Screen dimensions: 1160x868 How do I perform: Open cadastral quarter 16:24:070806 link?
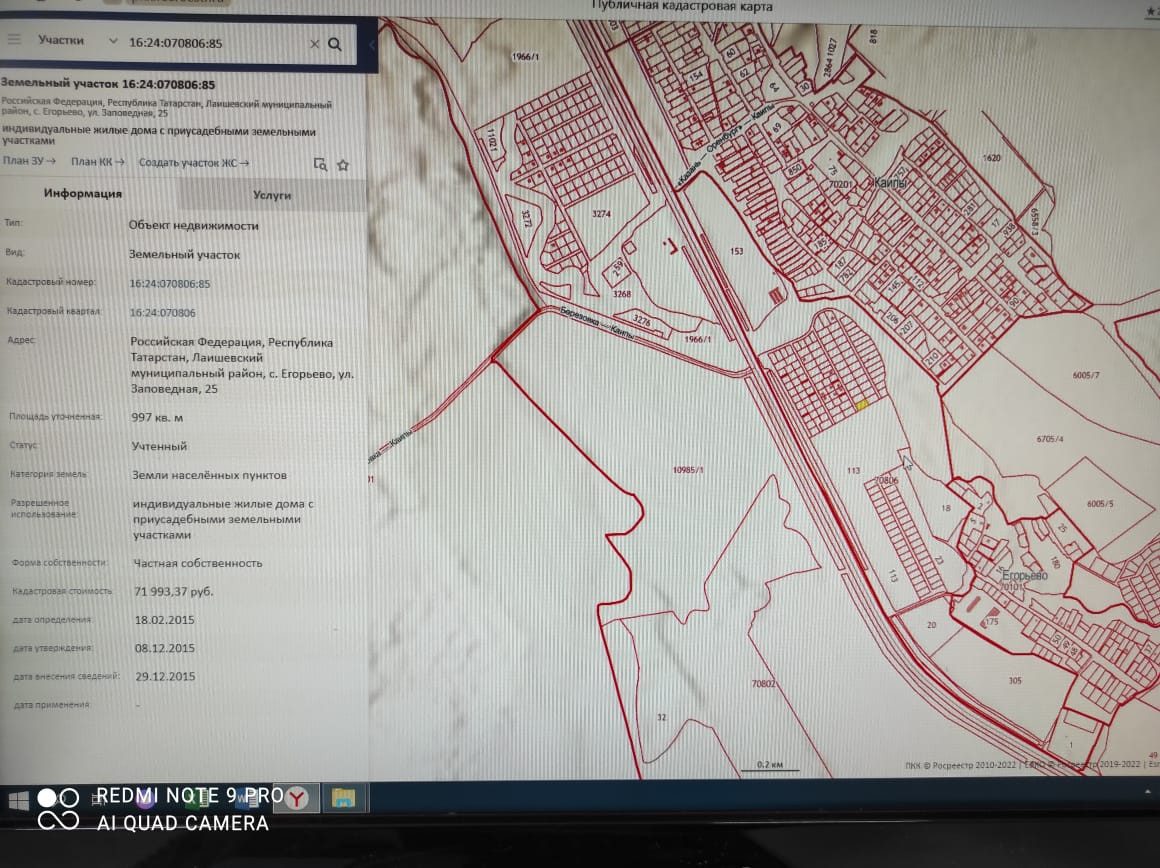pyautogui.click(x=162, y=313)
